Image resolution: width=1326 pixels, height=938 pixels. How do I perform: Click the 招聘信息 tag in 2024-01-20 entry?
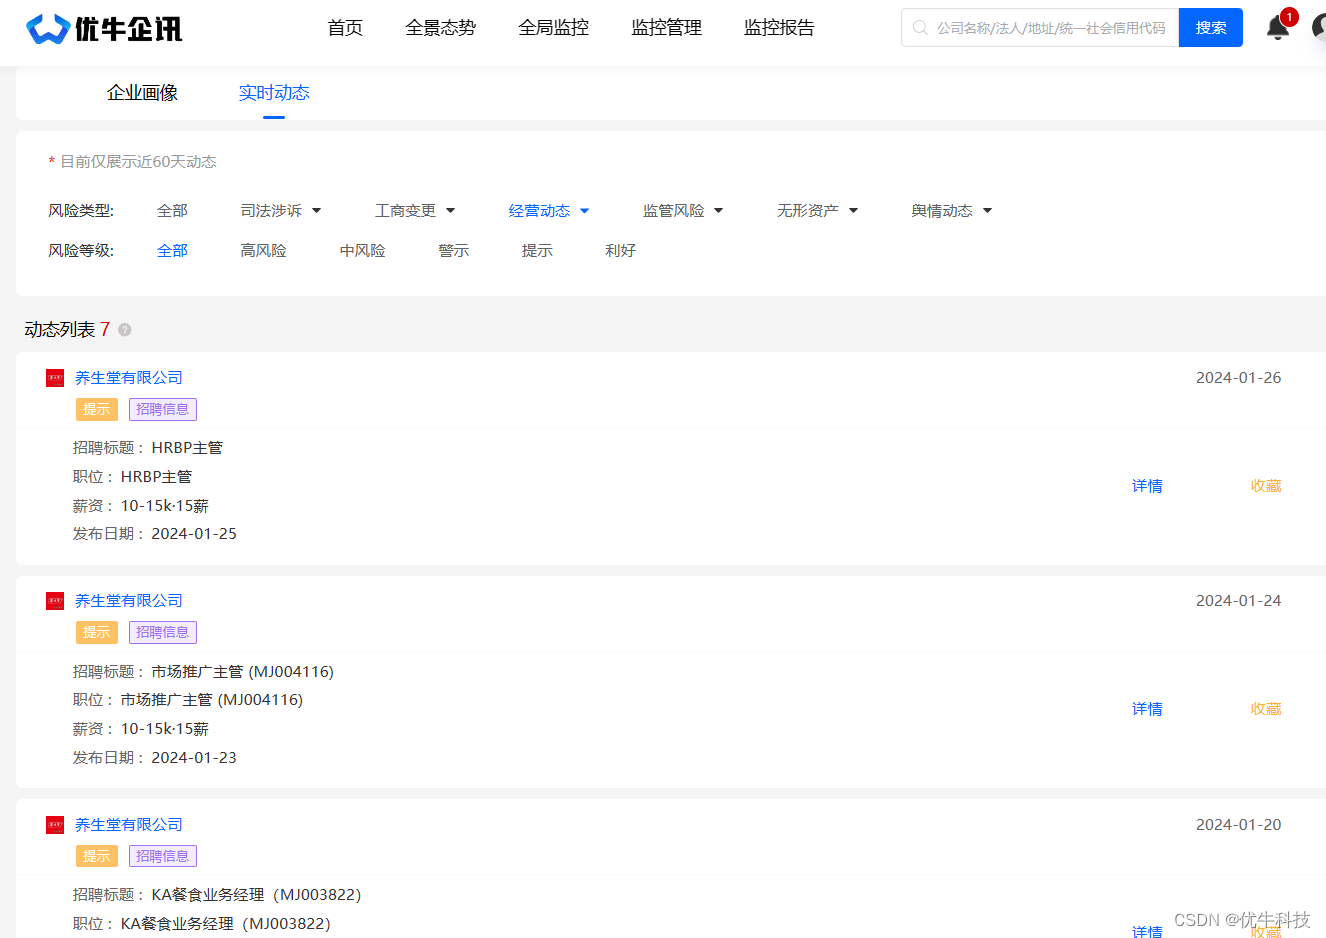pyautogui.click(x=163, y=856)
